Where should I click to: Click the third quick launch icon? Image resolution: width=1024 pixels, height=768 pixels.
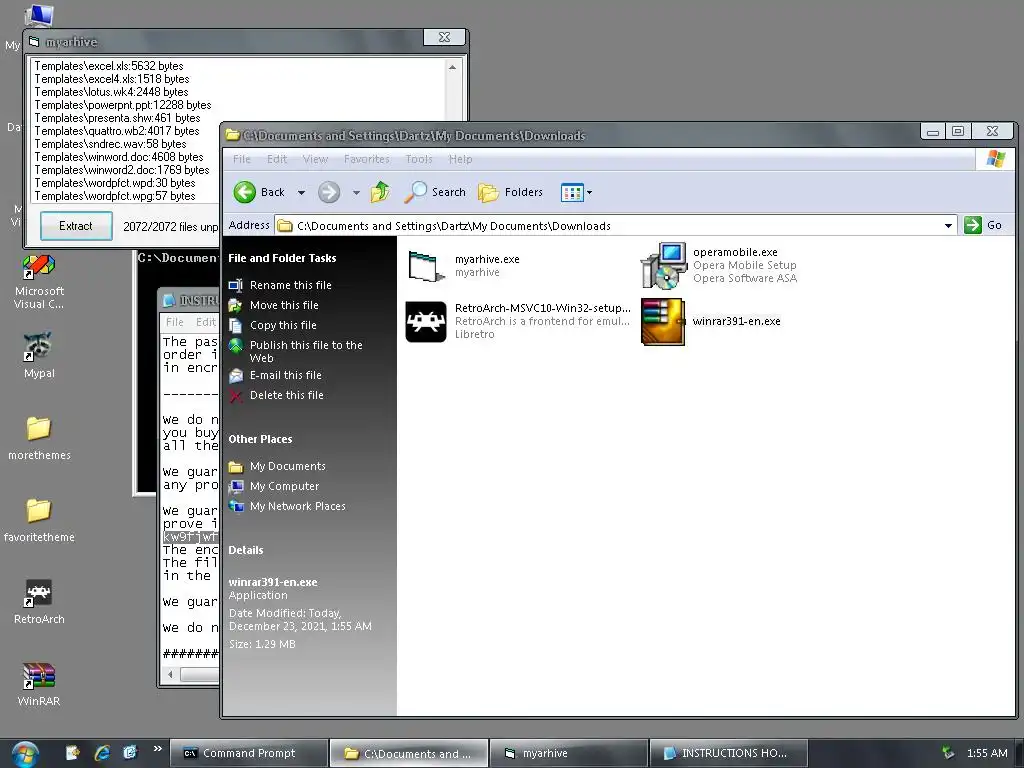[x=131, y=753]
